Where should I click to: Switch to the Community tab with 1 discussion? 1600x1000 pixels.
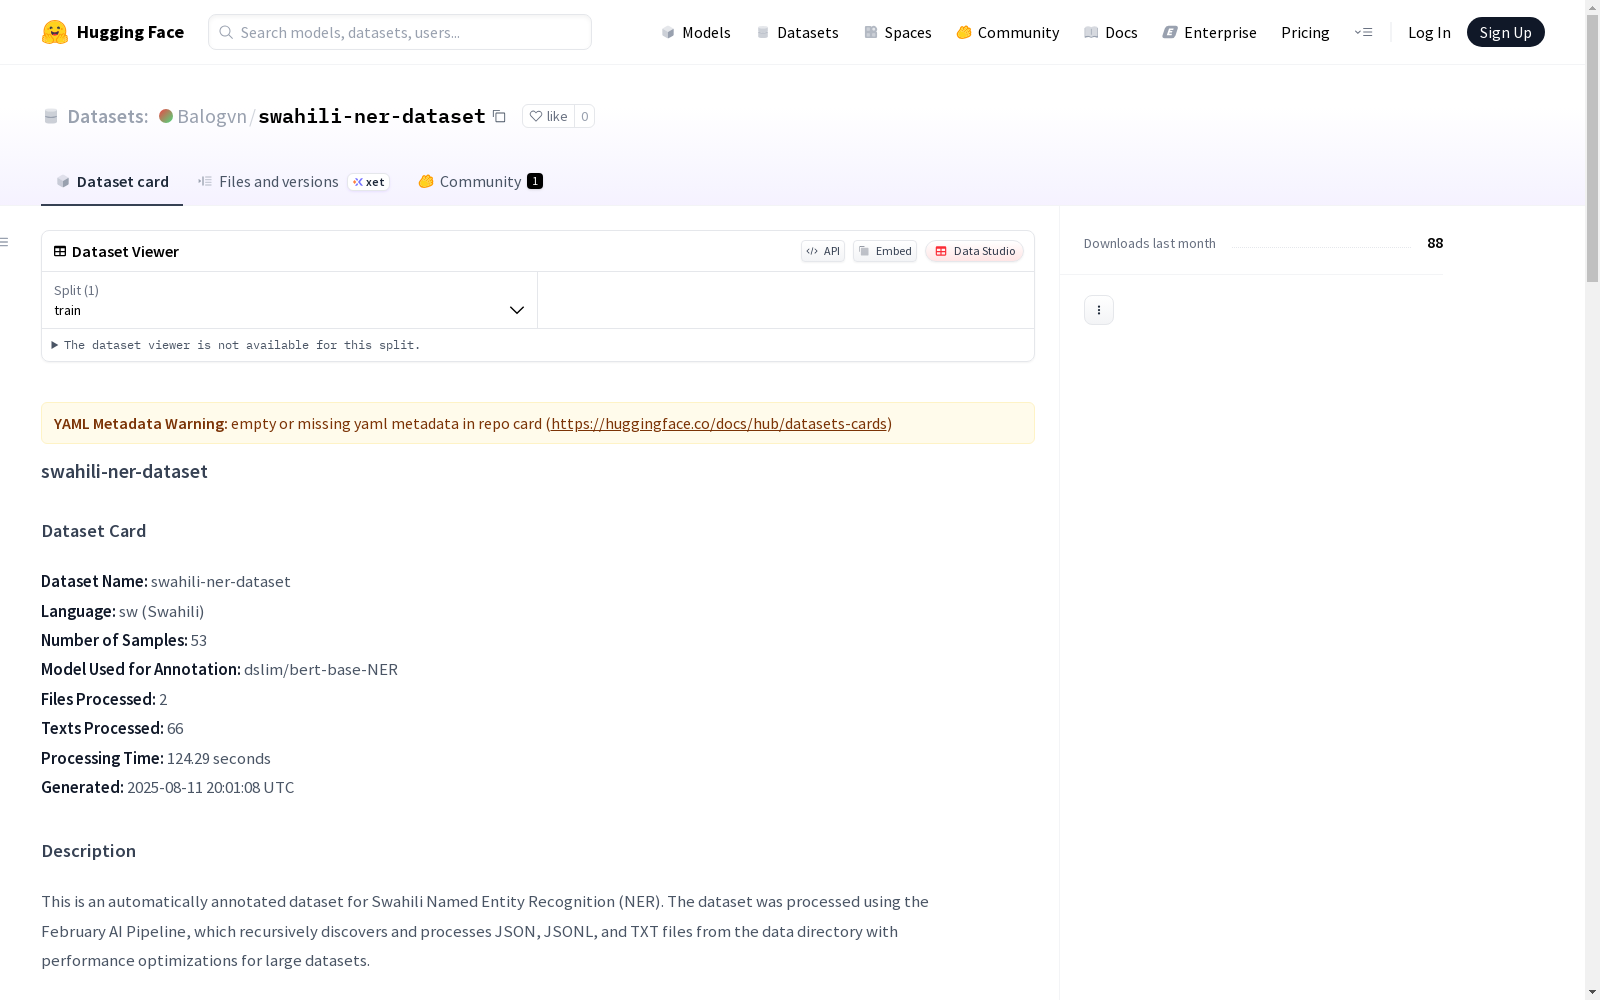pos(480,181)
